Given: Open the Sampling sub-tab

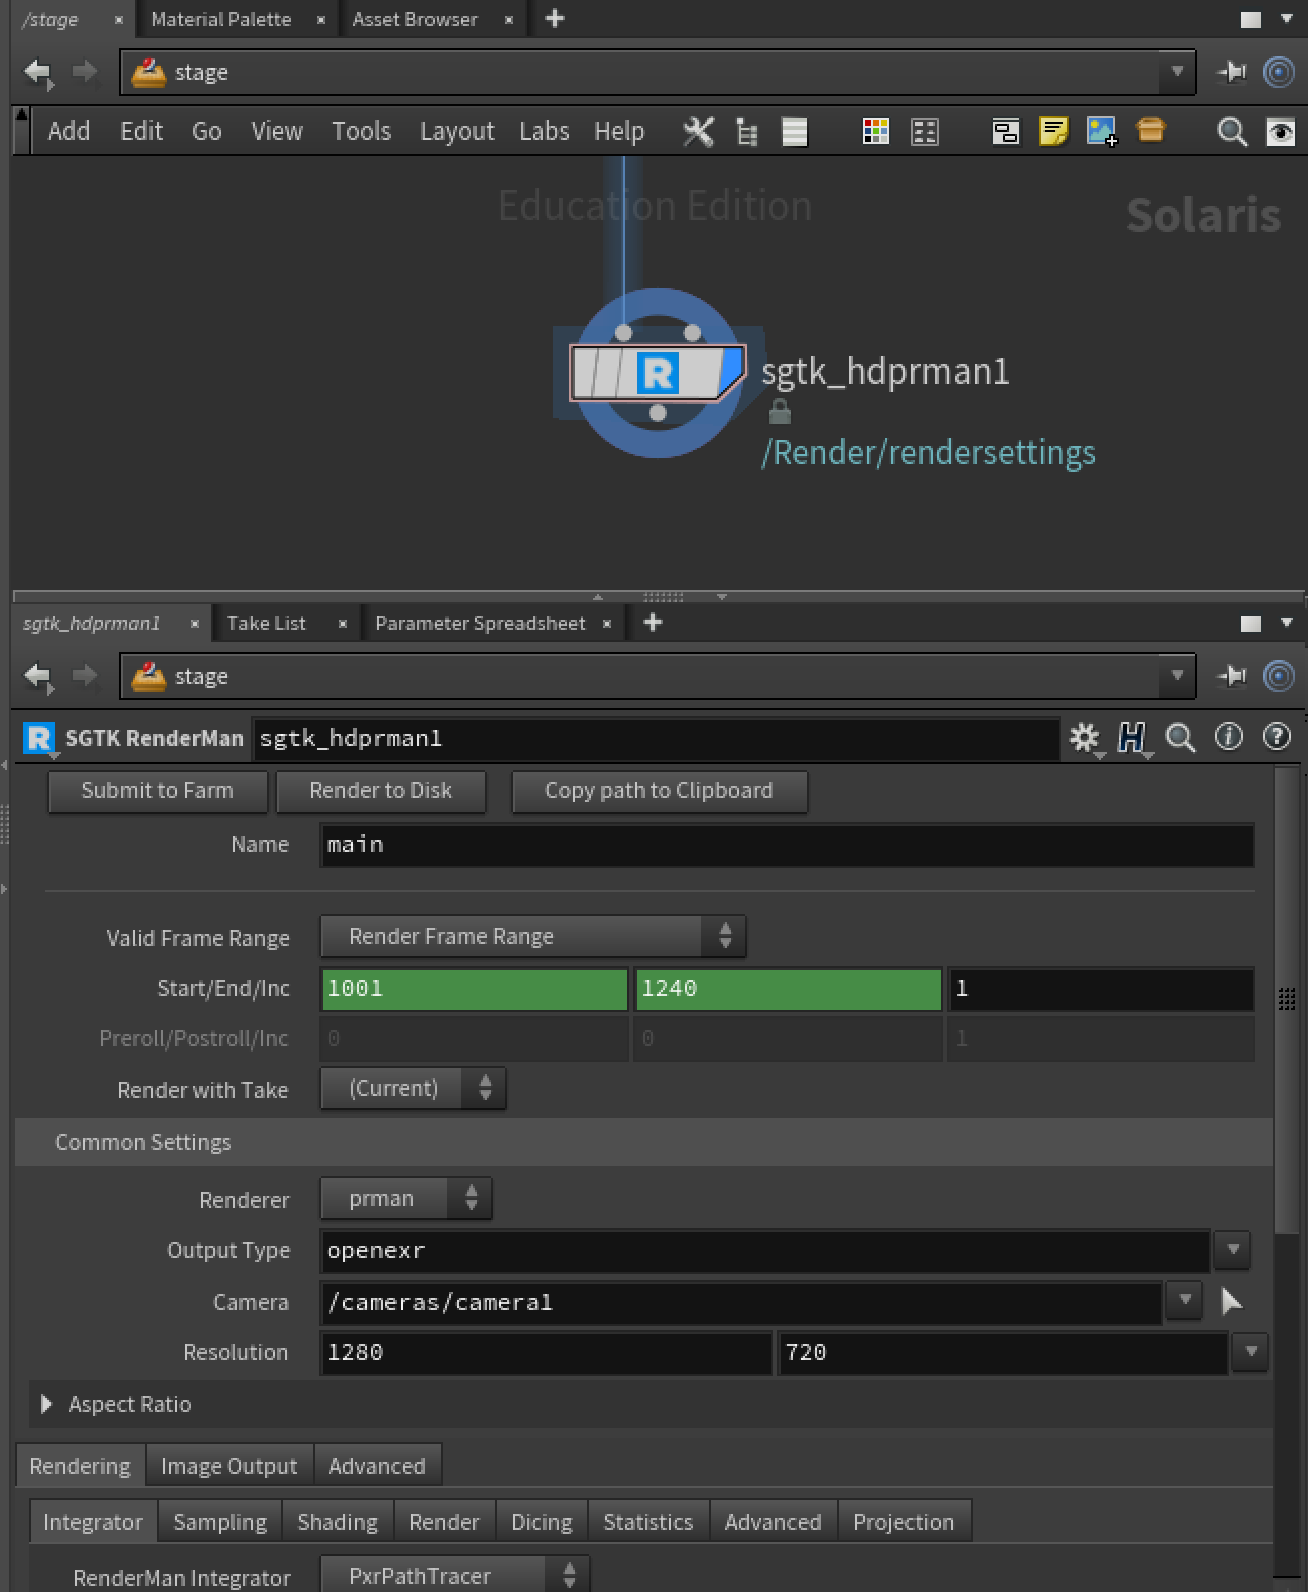Looking at the screenshot, I should pos(220,1522).
